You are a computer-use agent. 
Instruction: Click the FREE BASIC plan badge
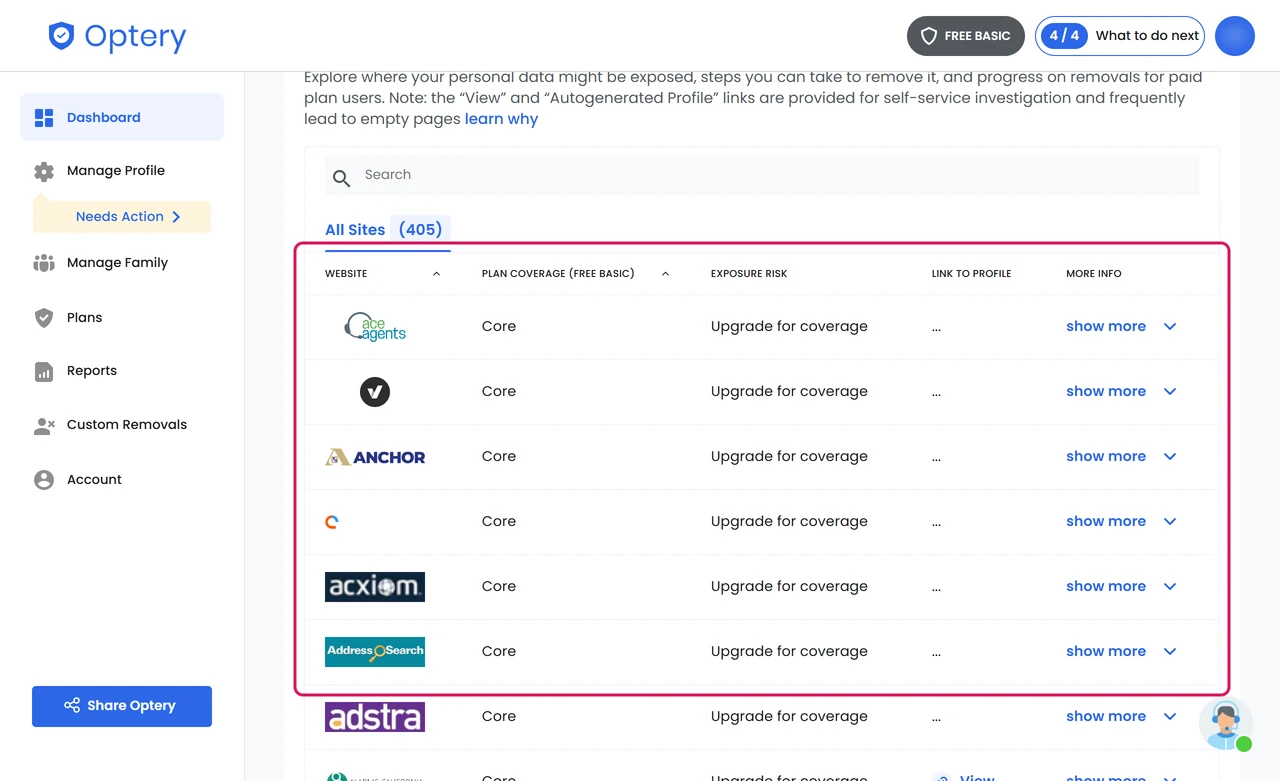coord(966,36)
